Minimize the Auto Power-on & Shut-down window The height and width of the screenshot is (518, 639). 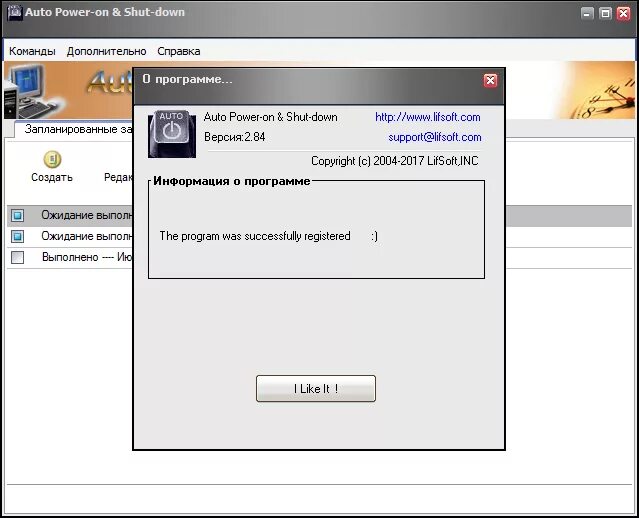pos(587,14)
